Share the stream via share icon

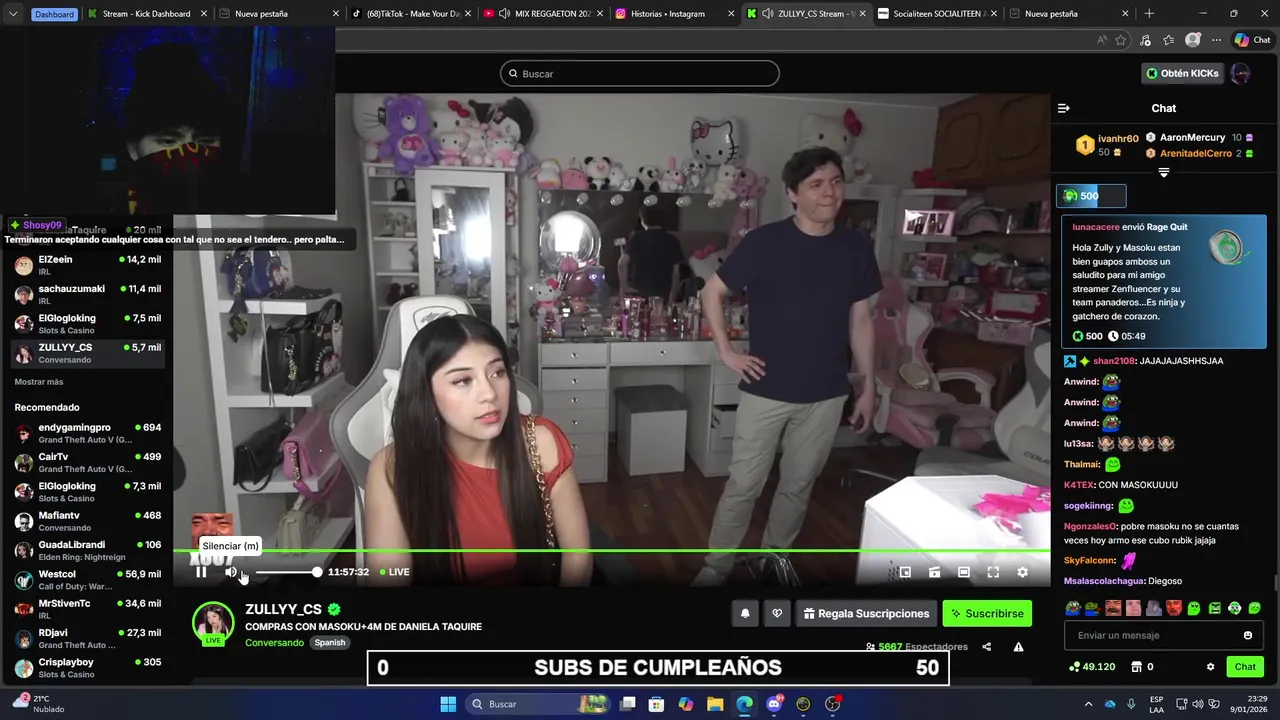coord(987,647)
